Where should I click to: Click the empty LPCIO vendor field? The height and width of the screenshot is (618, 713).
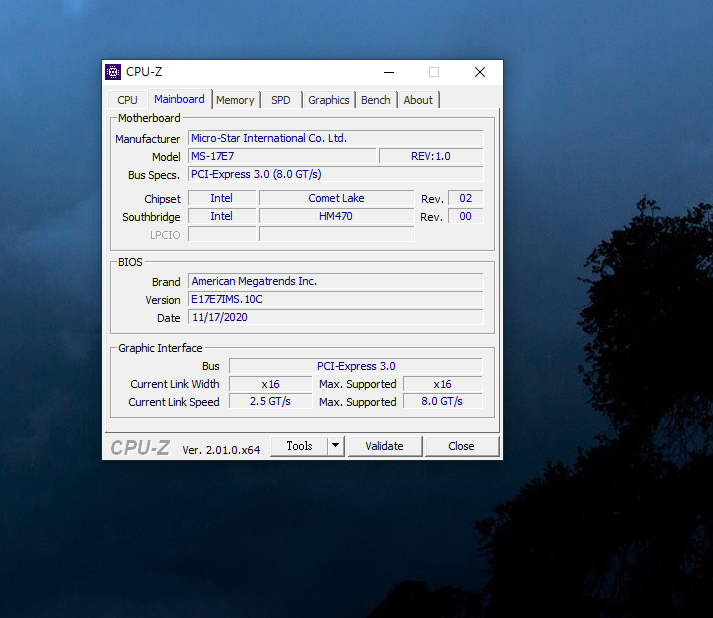(222, 234)
